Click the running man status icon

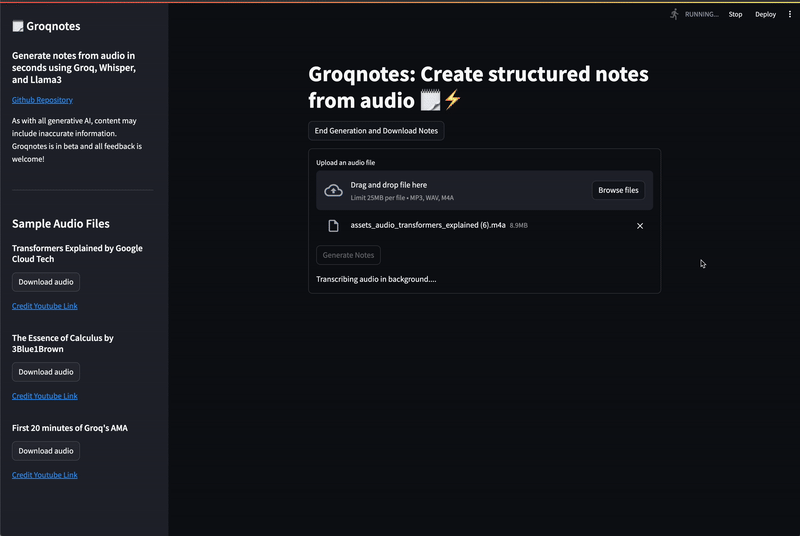[674, 14]
